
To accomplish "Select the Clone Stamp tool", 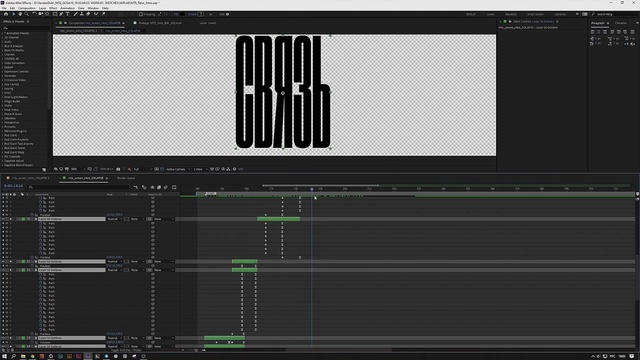I will pos(82,14).
